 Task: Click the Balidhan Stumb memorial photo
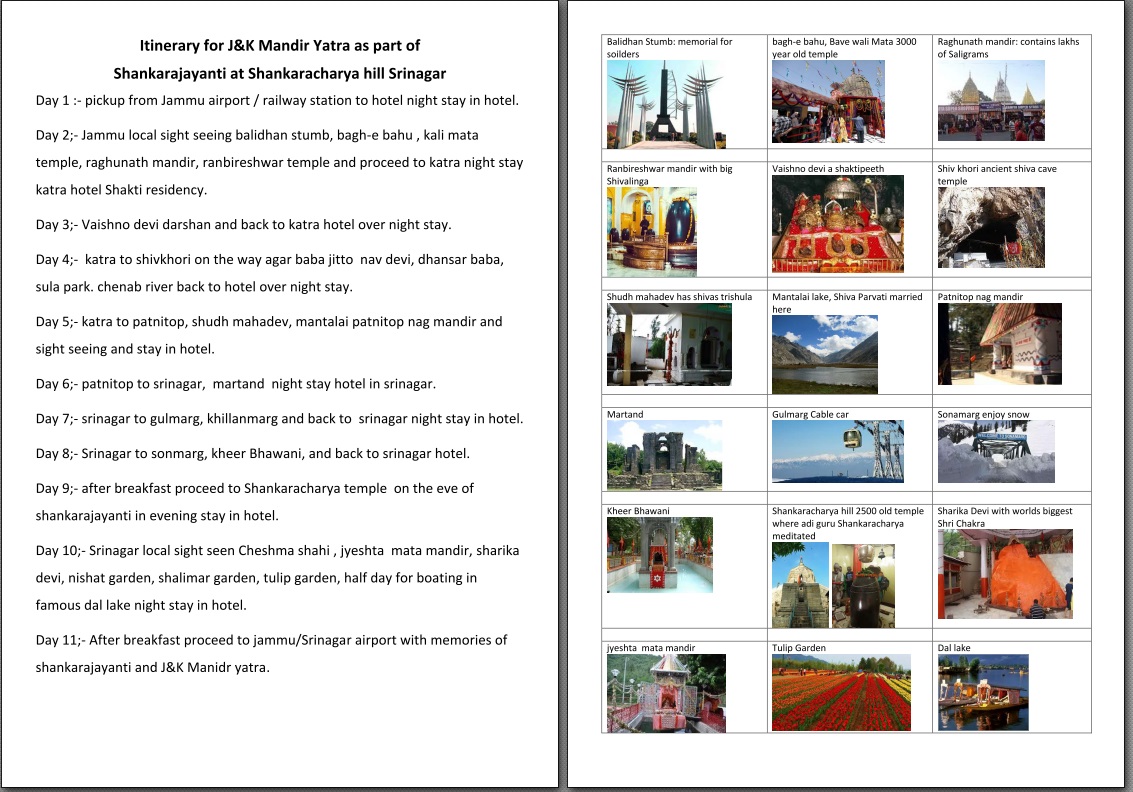click(x=664, y=104)
